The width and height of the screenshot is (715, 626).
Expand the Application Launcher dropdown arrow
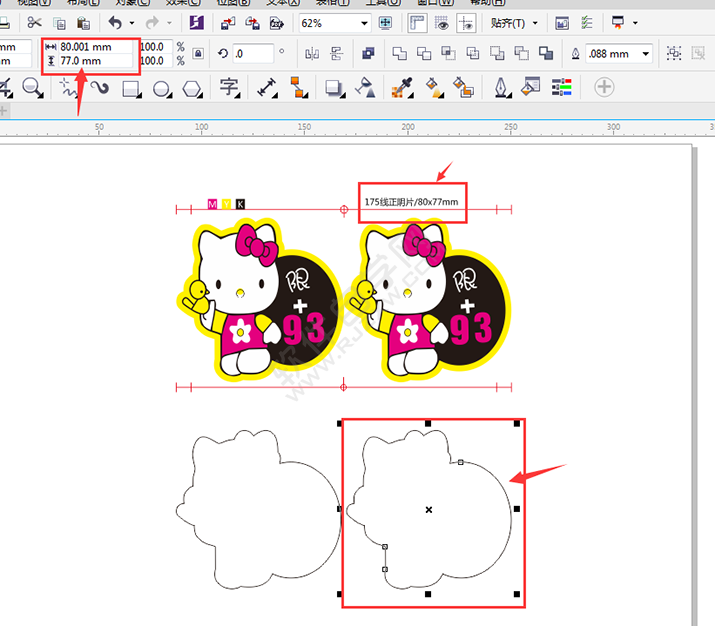tap(635, 23)
